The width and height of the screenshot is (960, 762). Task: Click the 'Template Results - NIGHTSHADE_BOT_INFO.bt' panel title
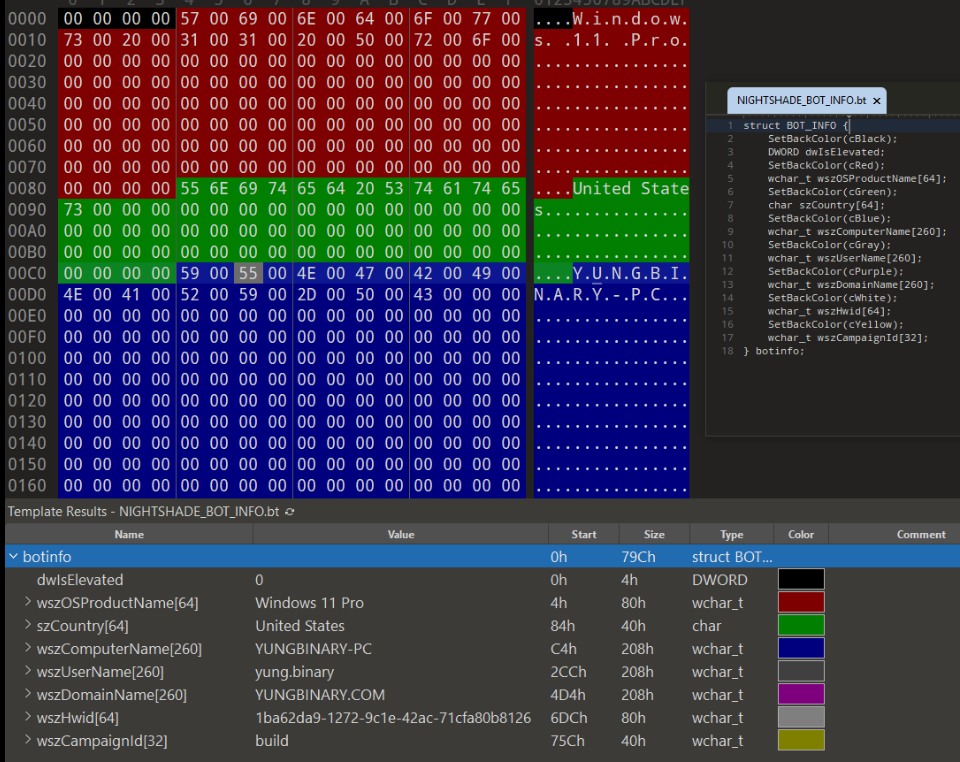(143, 512)
